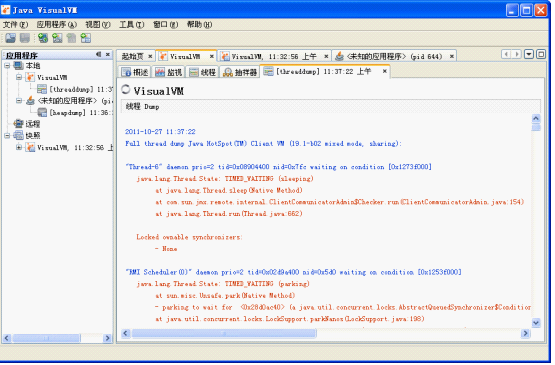Select the [heapdump] entry in tree
This screenshot has width=555, height=365.
click(x=81, y=113)
